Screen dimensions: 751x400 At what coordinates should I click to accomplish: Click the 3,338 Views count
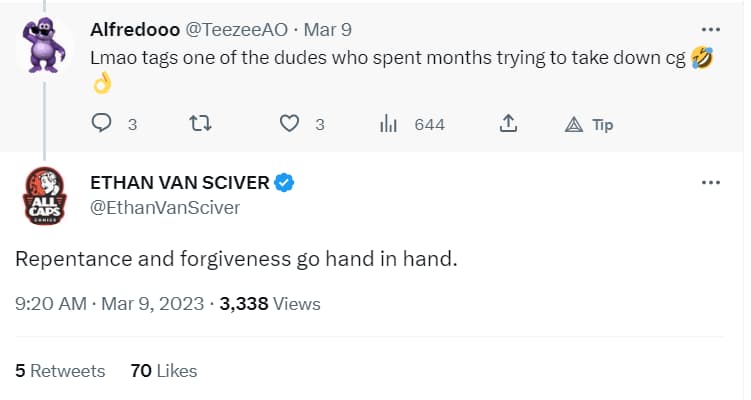click(x=270, y=304)
